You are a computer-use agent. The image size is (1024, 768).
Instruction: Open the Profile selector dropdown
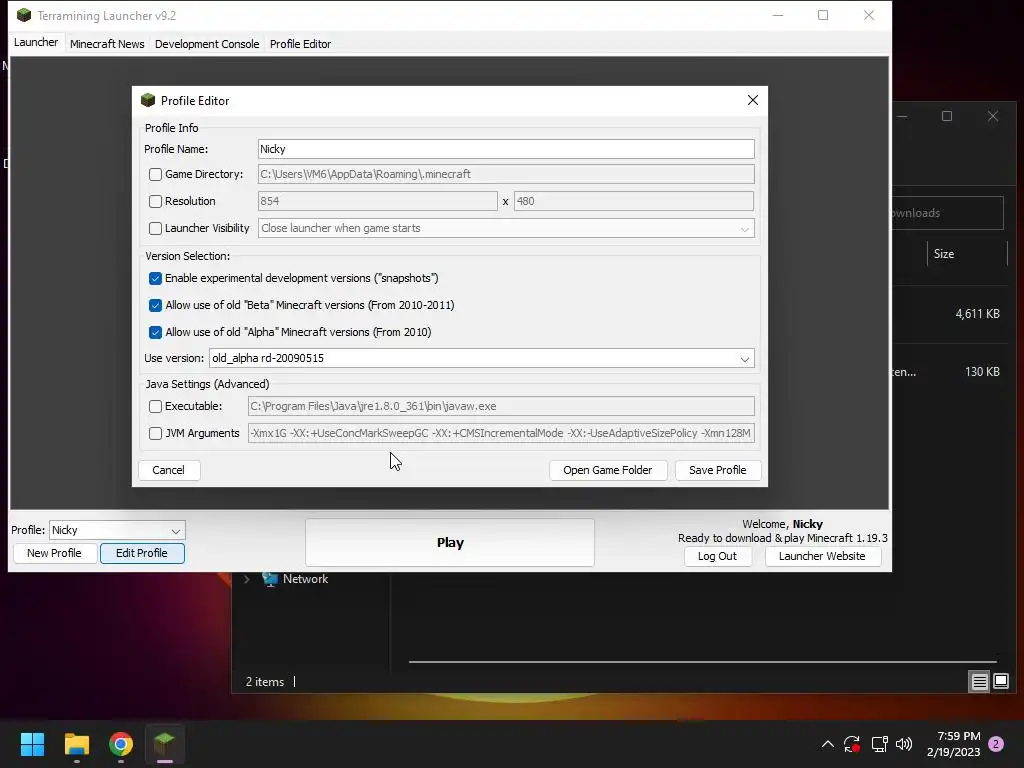[x=117, y=530]
